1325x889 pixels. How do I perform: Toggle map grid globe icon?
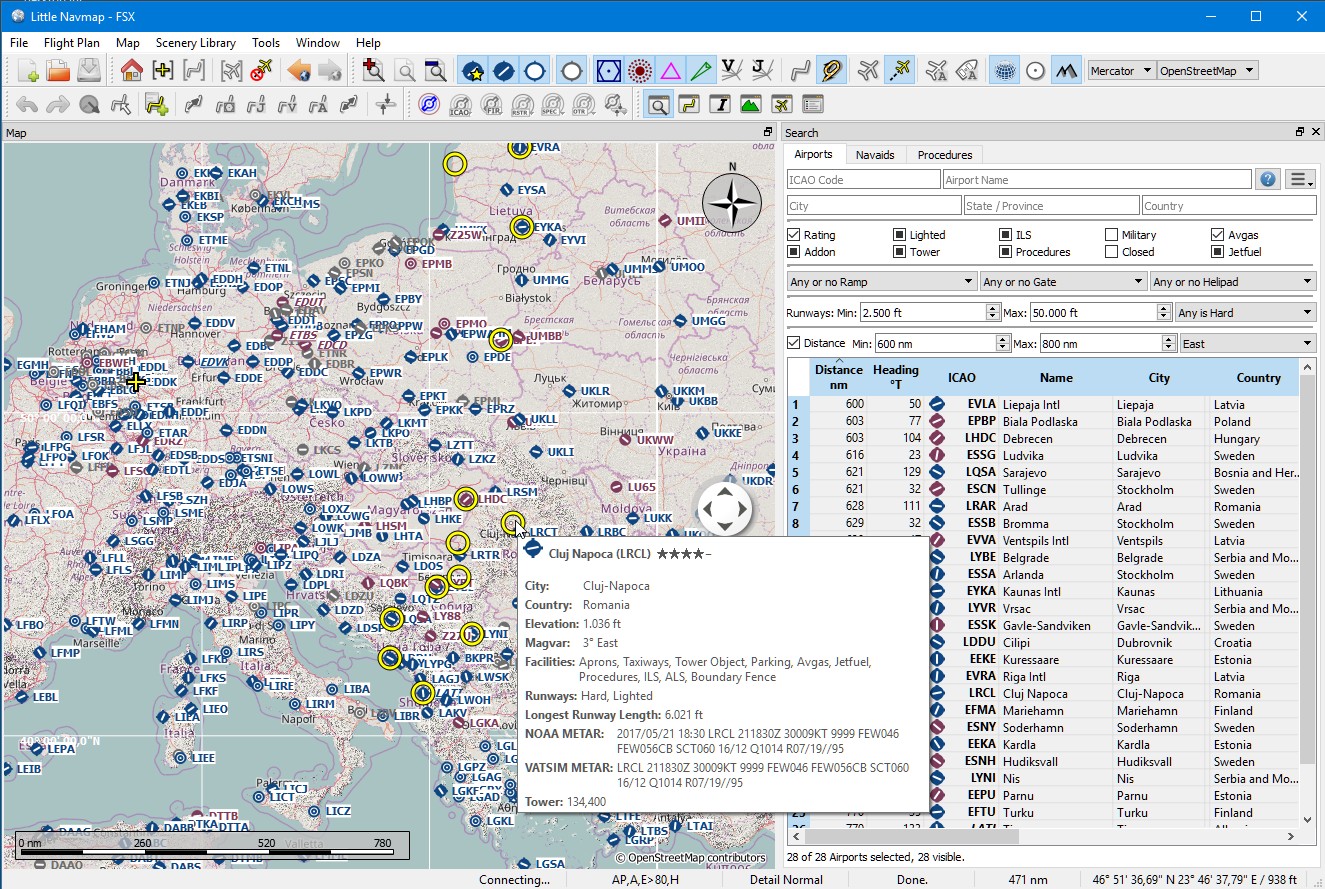coord(1005,71)
